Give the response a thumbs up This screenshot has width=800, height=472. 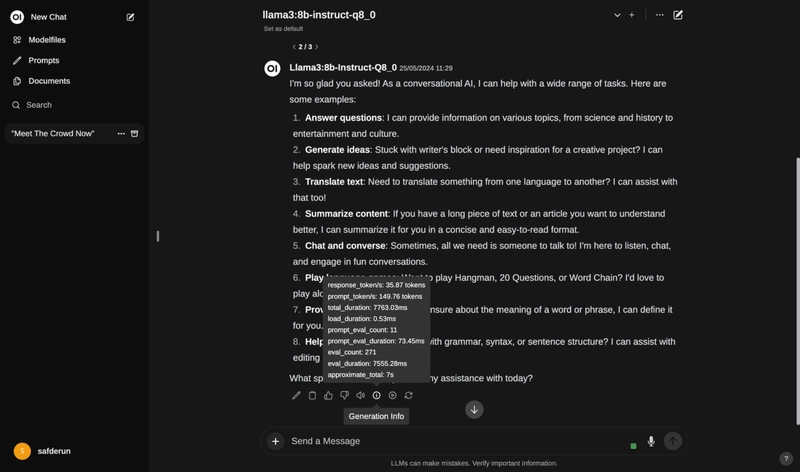coord(328,395)
